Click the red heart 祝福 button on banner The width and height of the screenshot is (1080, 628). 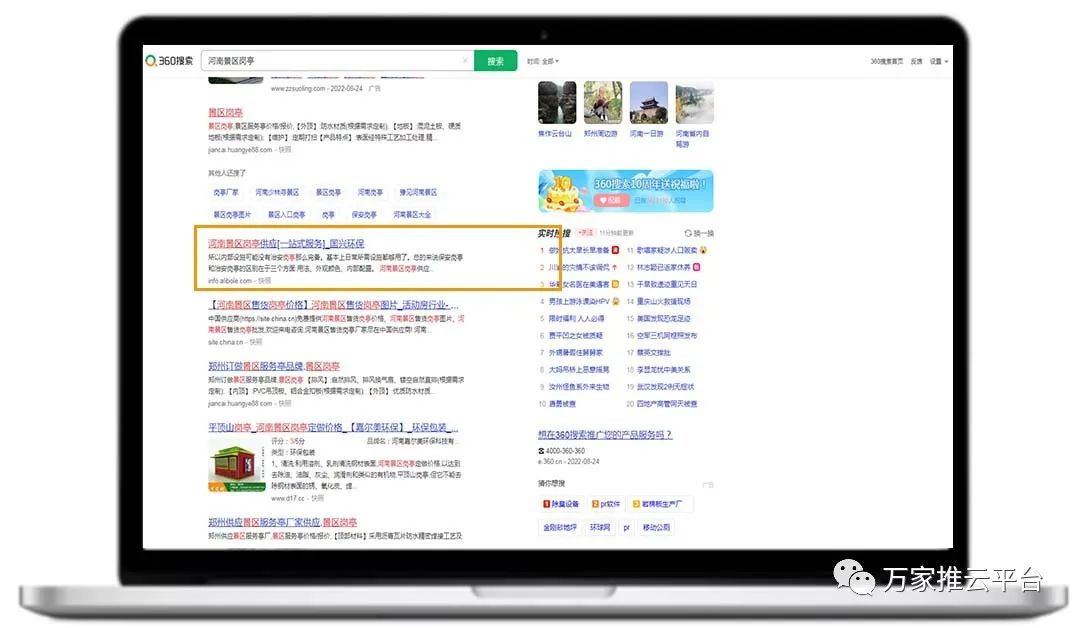610,200
